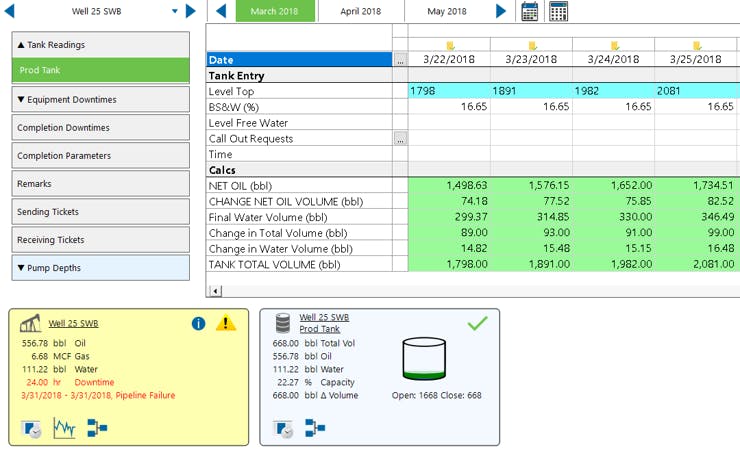Click note flag icon above 3/25/2018
This screenshot has height=449, width=740.
[697, 45]
